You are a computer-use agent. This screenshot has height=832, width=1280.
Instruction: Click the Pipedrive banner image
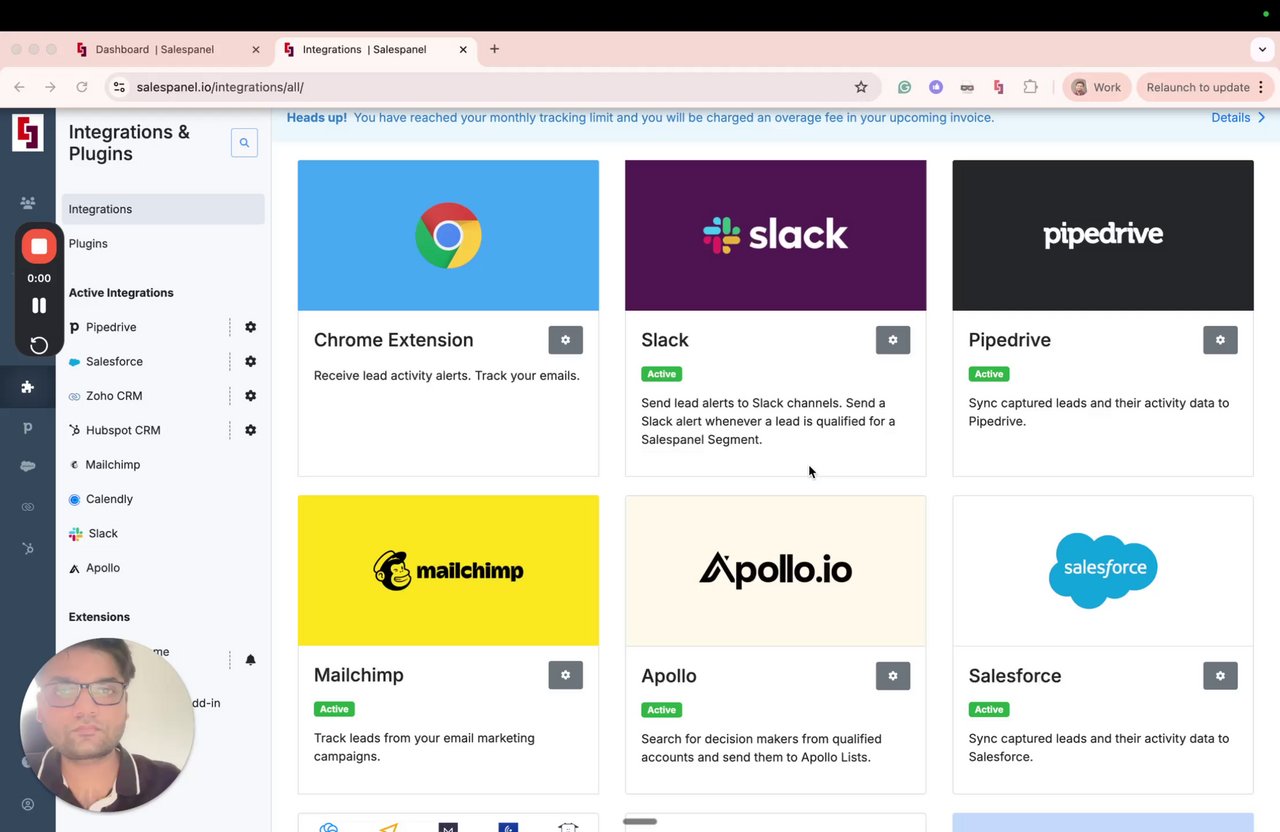click(x=1103, y=235)
